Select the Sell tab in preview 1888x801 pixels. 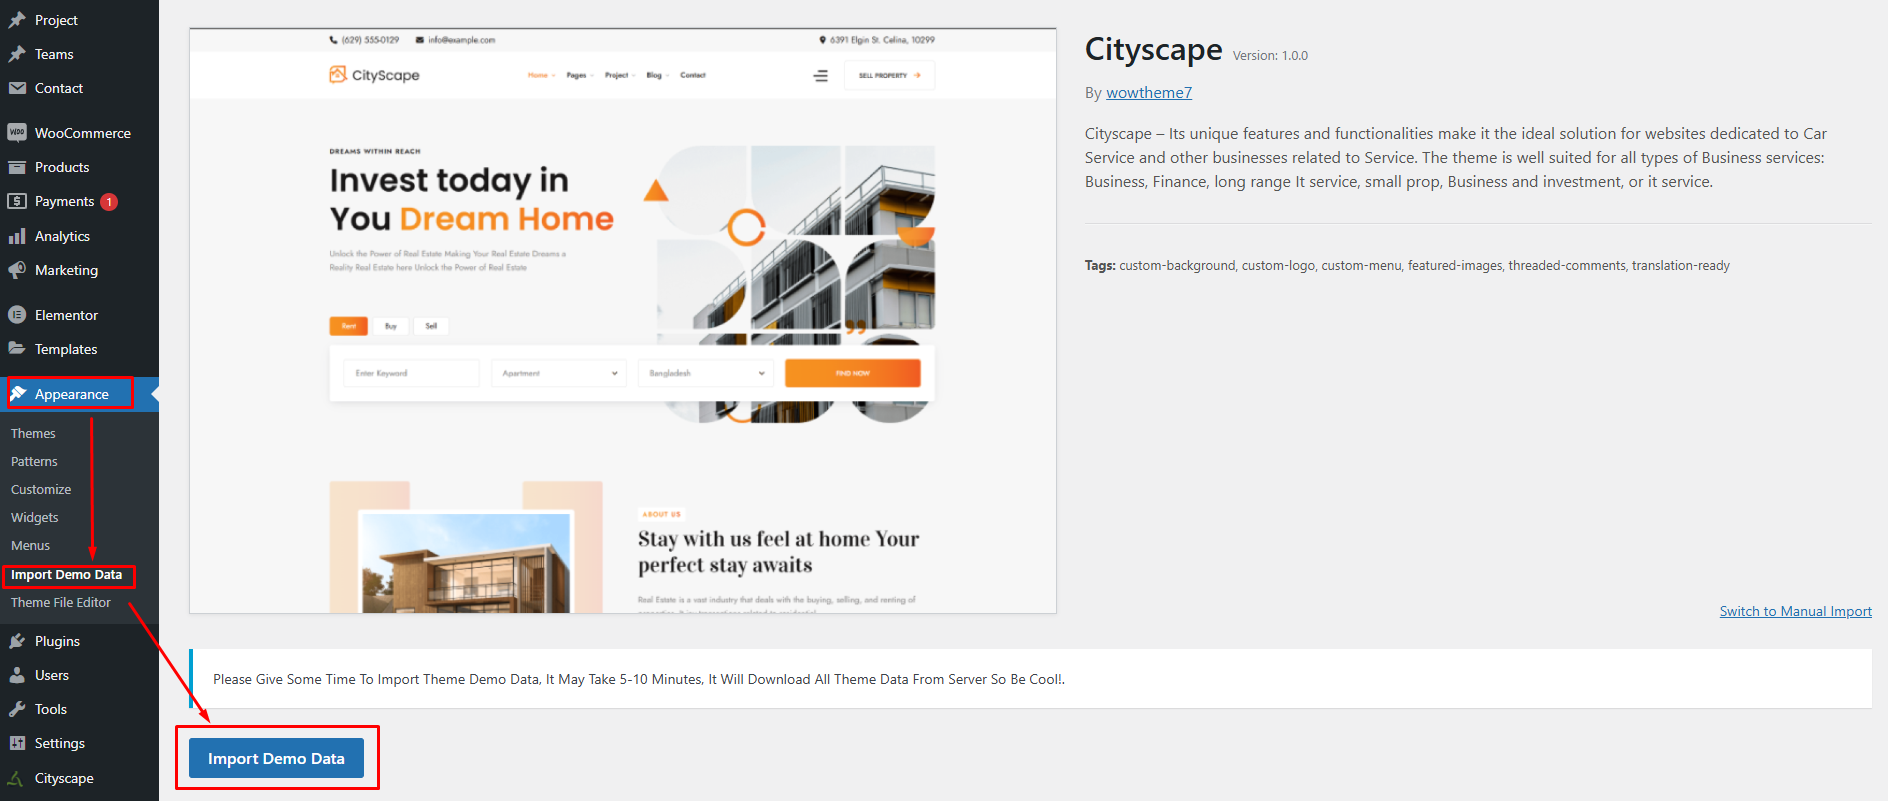click(x=431, y=326)
